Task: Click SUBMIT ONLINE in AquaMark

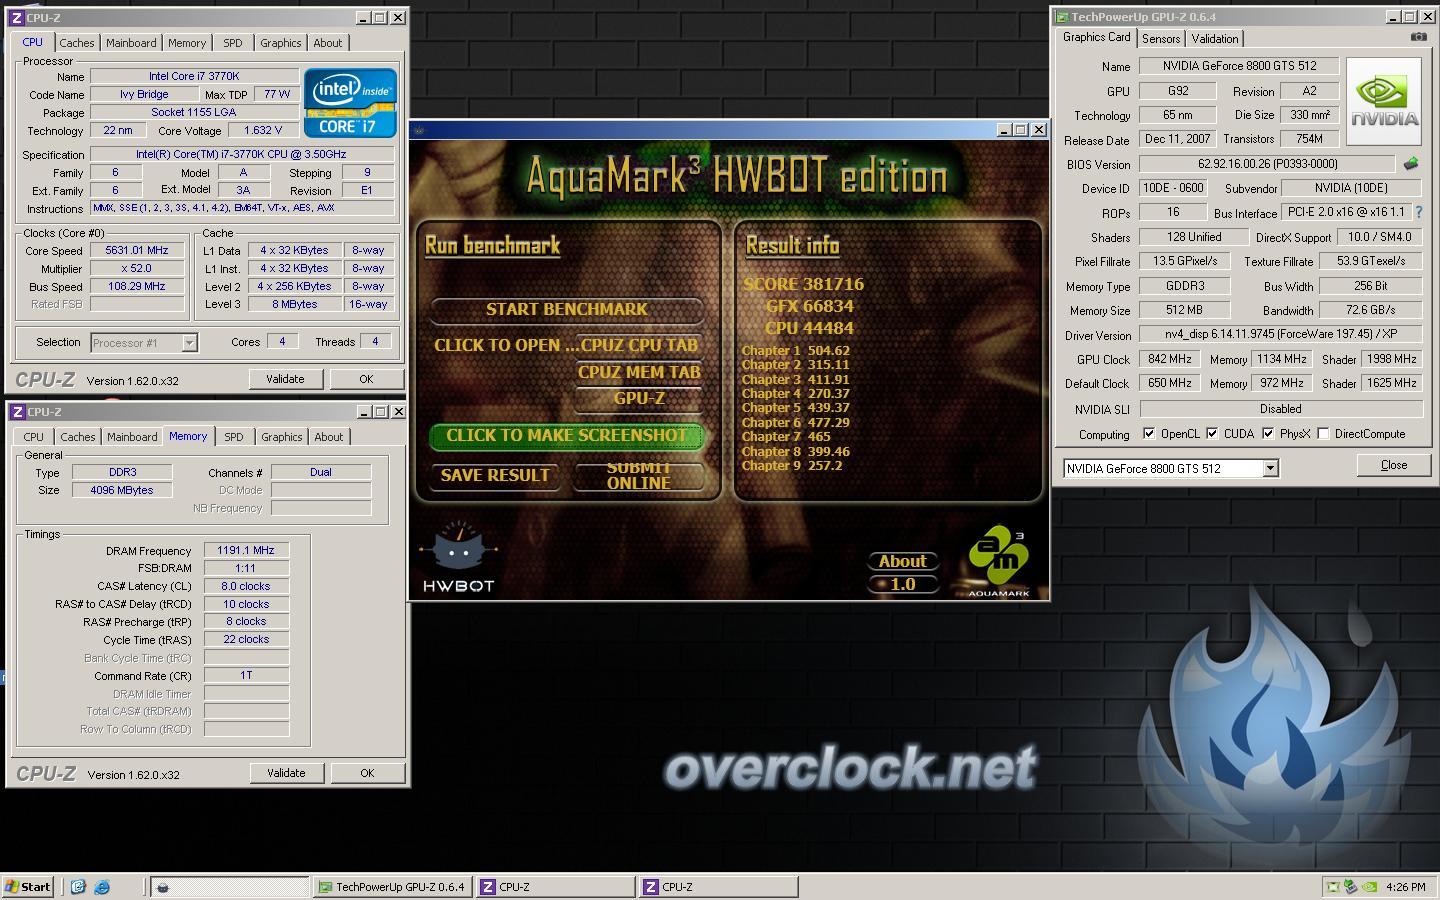Action: [638, 476]
